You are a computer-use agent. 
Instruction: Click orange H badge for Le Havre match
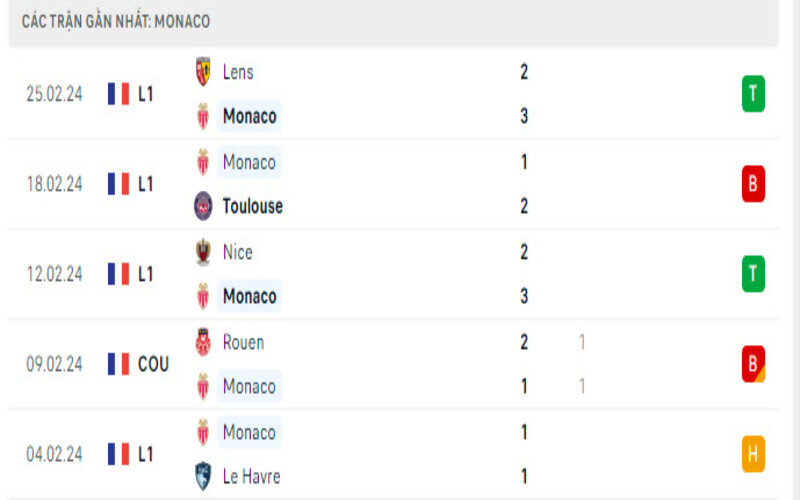click(753, 454)
